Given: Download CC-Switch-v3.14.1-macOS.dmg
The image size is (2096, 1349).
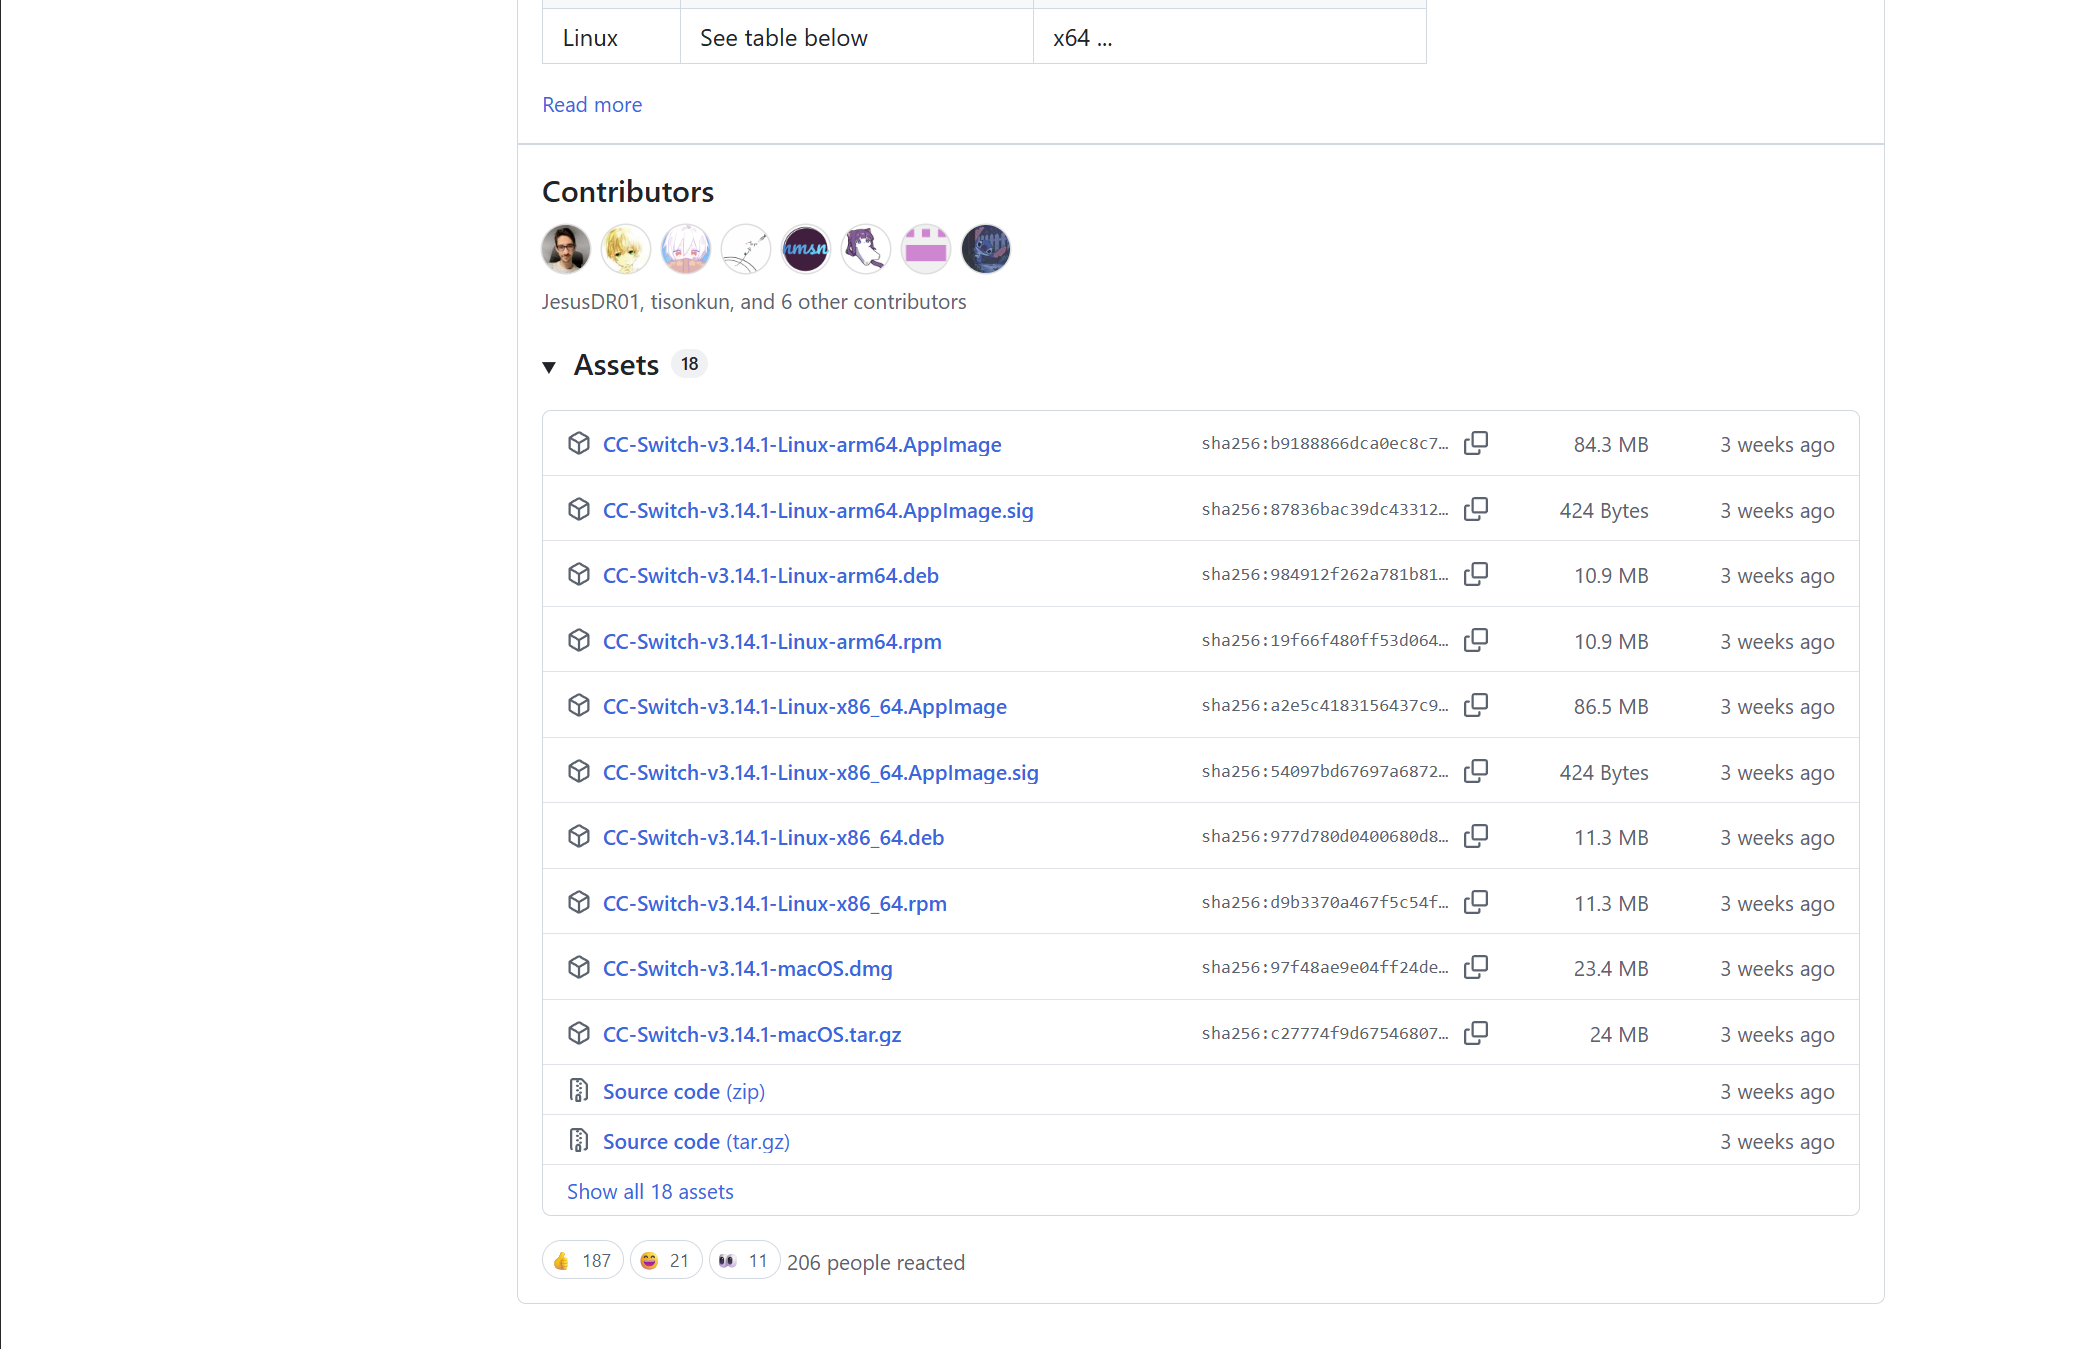Looking at the screenshot, I should pyautogui.click(x=748, y=968).
